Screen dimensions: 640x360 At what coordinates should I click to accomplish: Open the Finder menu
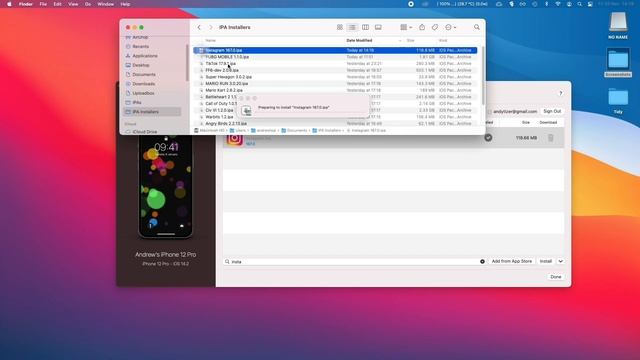25,4
